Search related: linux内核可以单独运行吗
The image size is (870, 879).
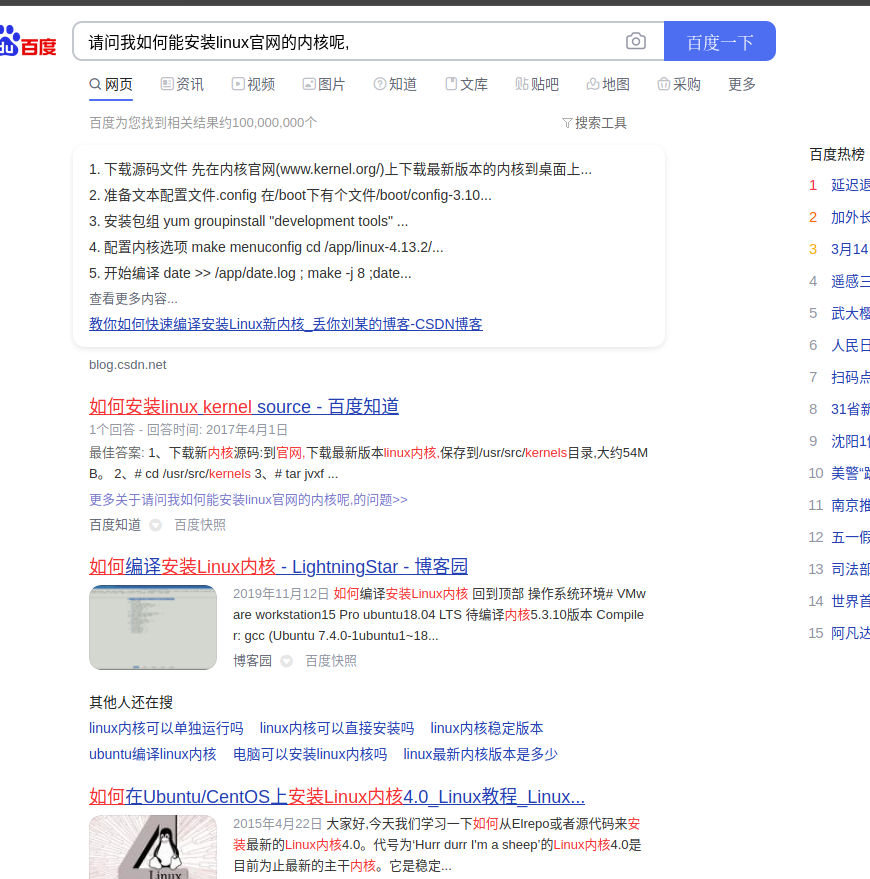point(166,728)
